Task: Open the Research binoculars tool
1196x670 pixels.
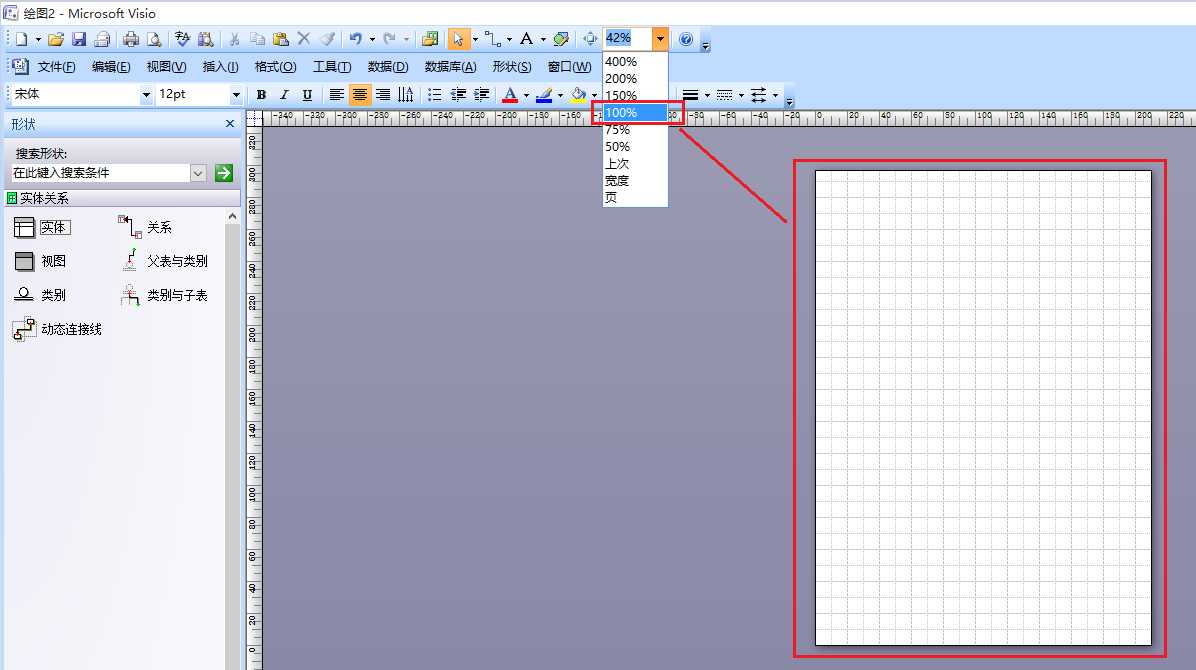Action: pos(205,39)
